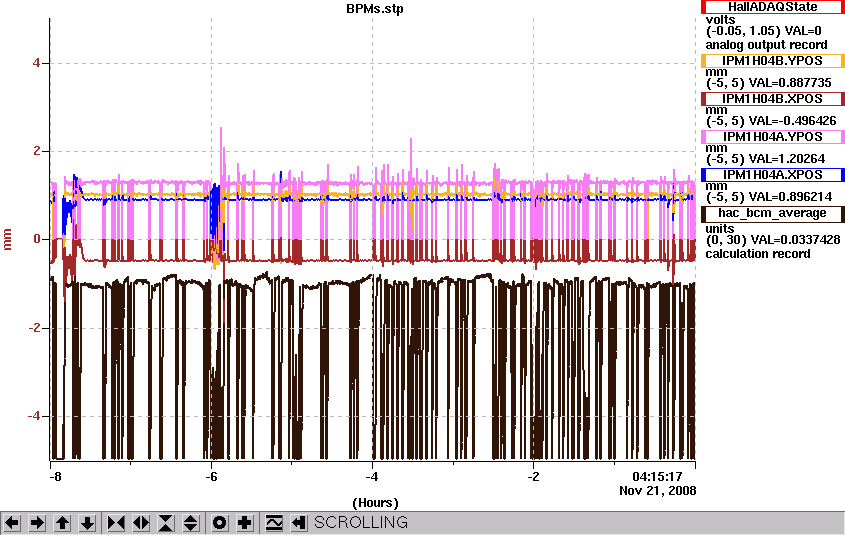Click the 'analog output record' description
The width and height of the screenshot is (845, 535).
click(766, 45)
